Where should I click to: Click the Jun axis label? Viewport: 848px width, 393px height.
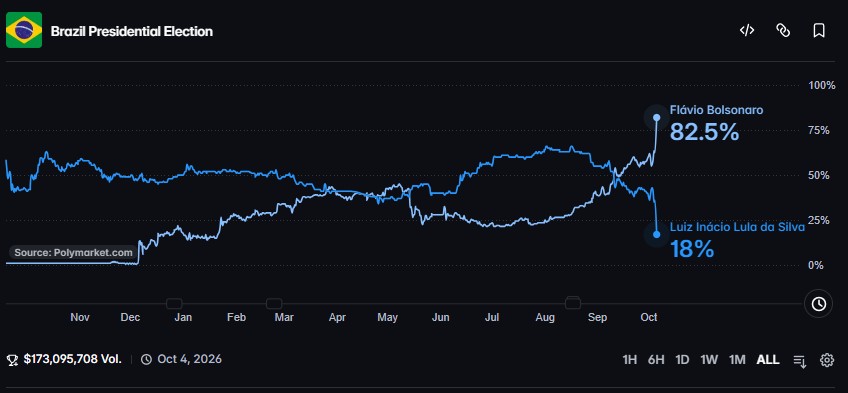pyautogui.click(x=441, y=318)
